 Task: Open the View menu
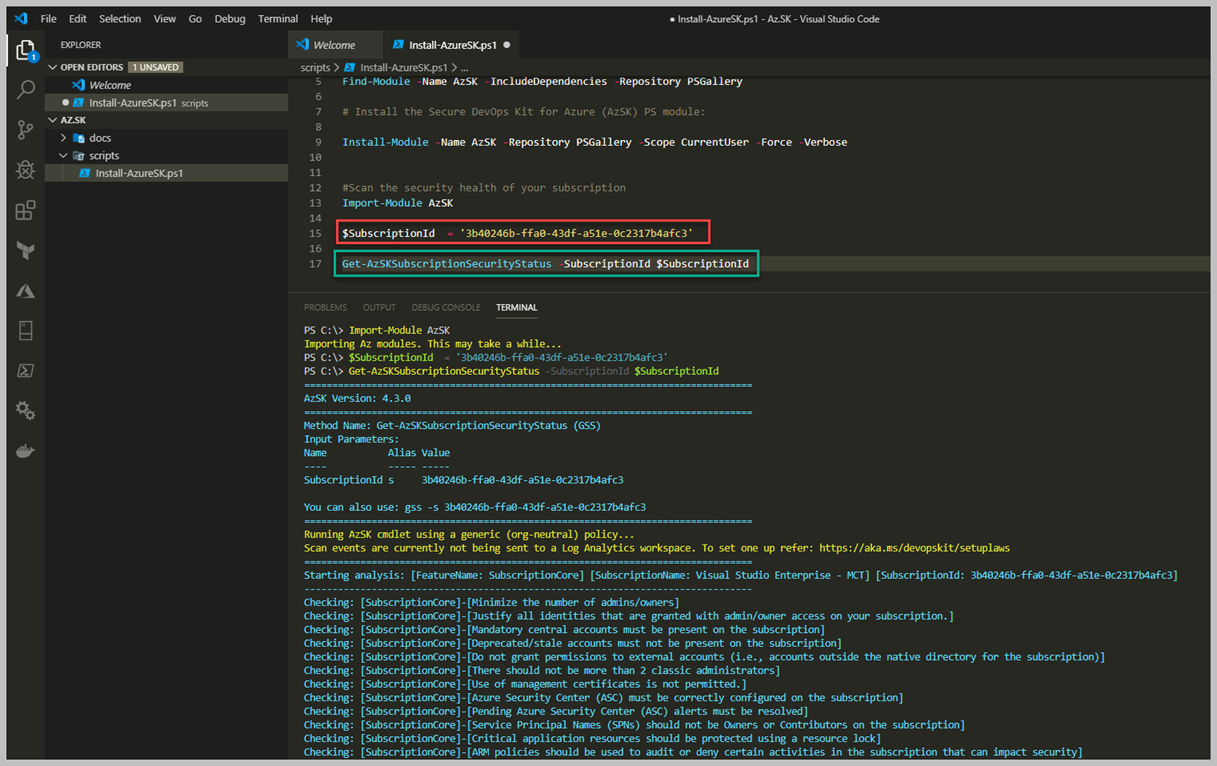[165, 19]
